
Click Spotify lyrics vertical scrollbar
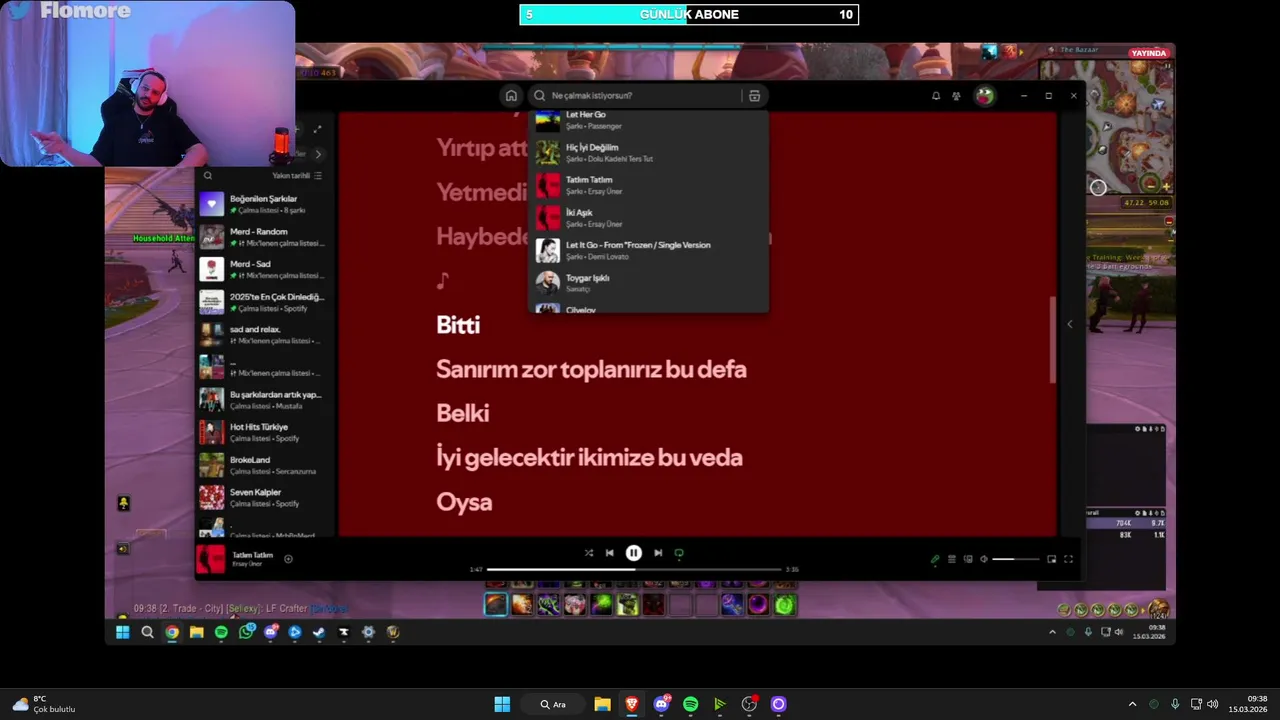1052,340
